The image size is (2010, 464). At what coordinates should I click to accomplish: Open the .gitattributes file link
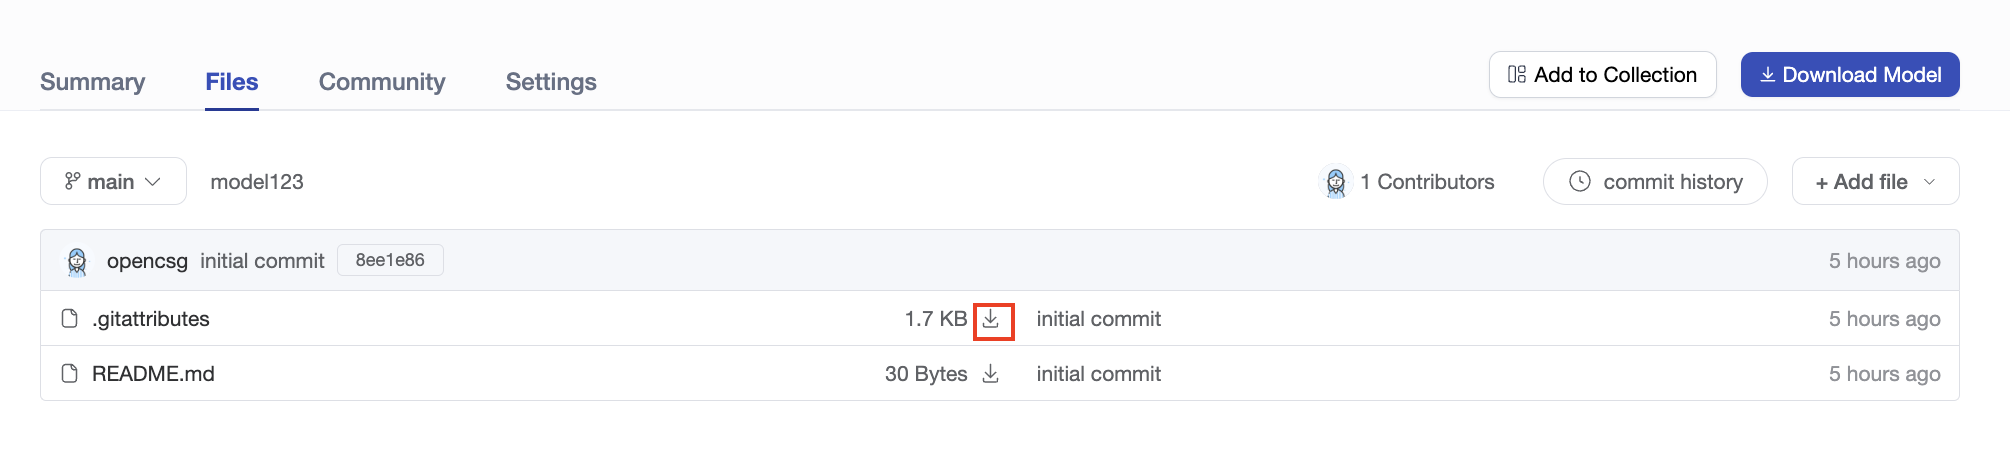(151, 319)
